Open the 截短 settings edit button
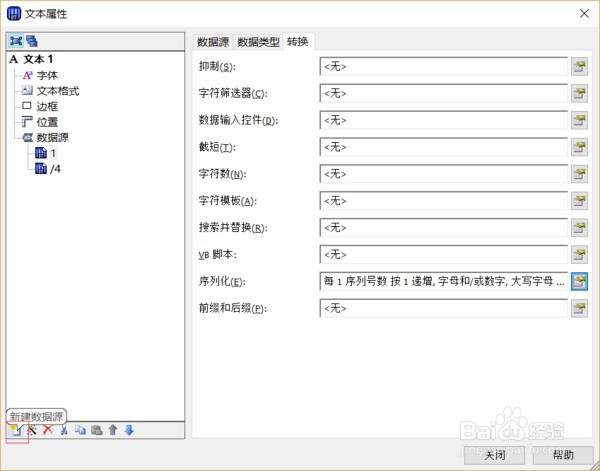This screenshot has height=471, width=600. pyautogui.click(x=579, y=147)
